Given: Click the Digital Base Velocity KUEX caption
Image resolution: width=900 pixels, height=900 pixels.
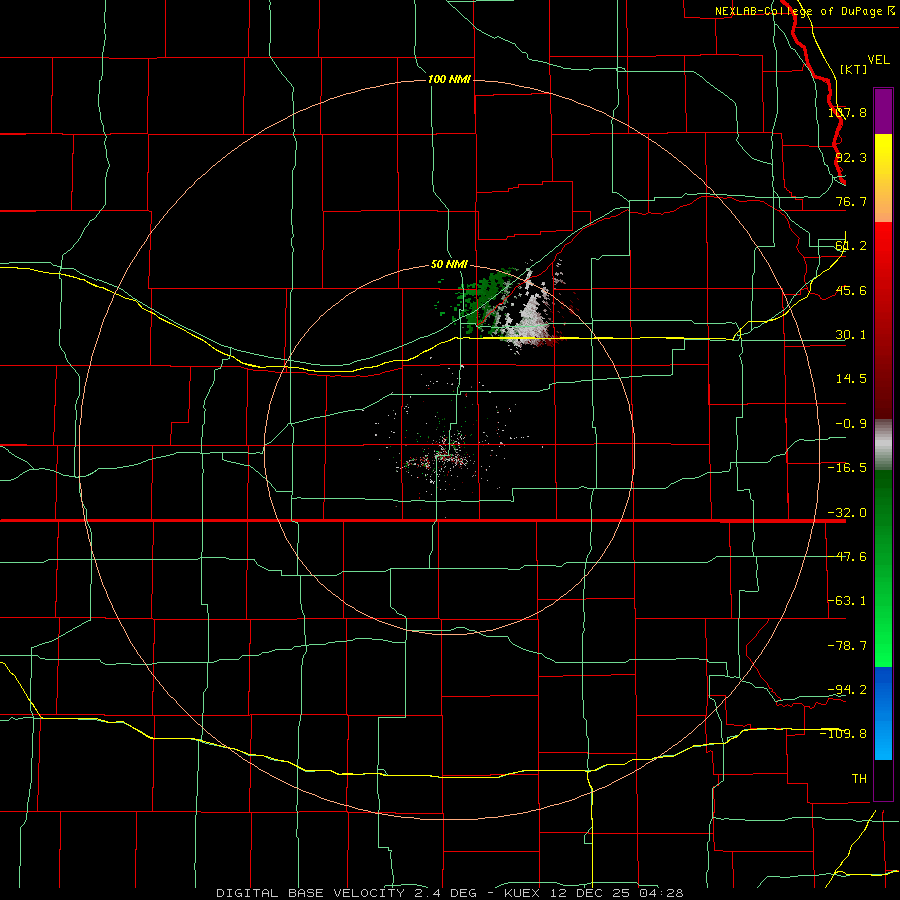Looking at the screenshot, I should point(449,893).
